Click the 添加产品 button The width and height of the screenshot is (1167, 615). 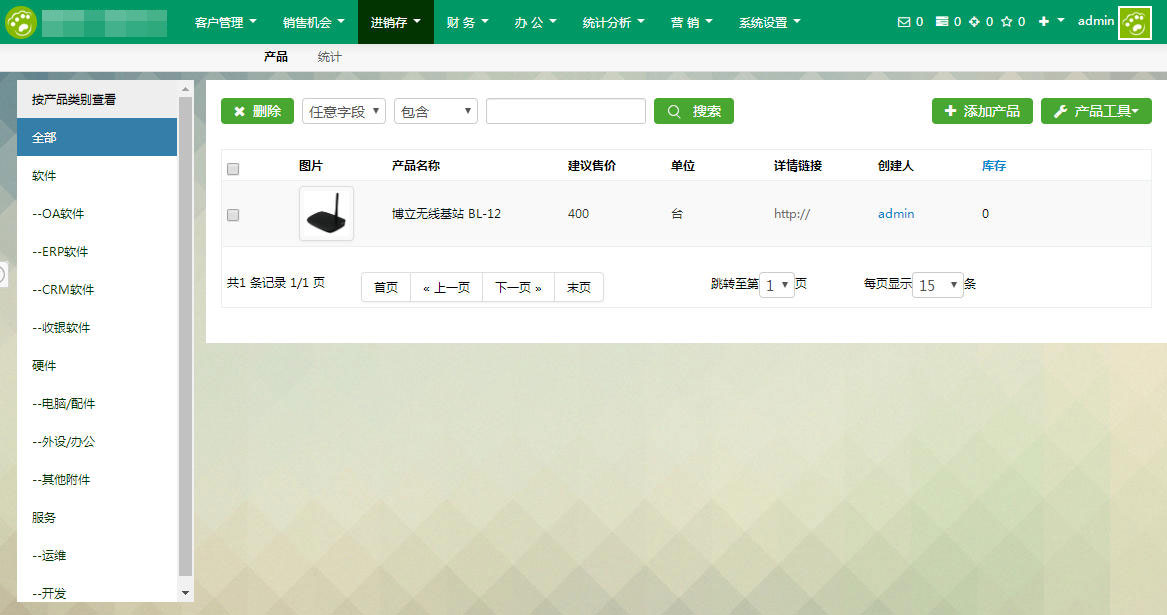(x=981, y=111)
